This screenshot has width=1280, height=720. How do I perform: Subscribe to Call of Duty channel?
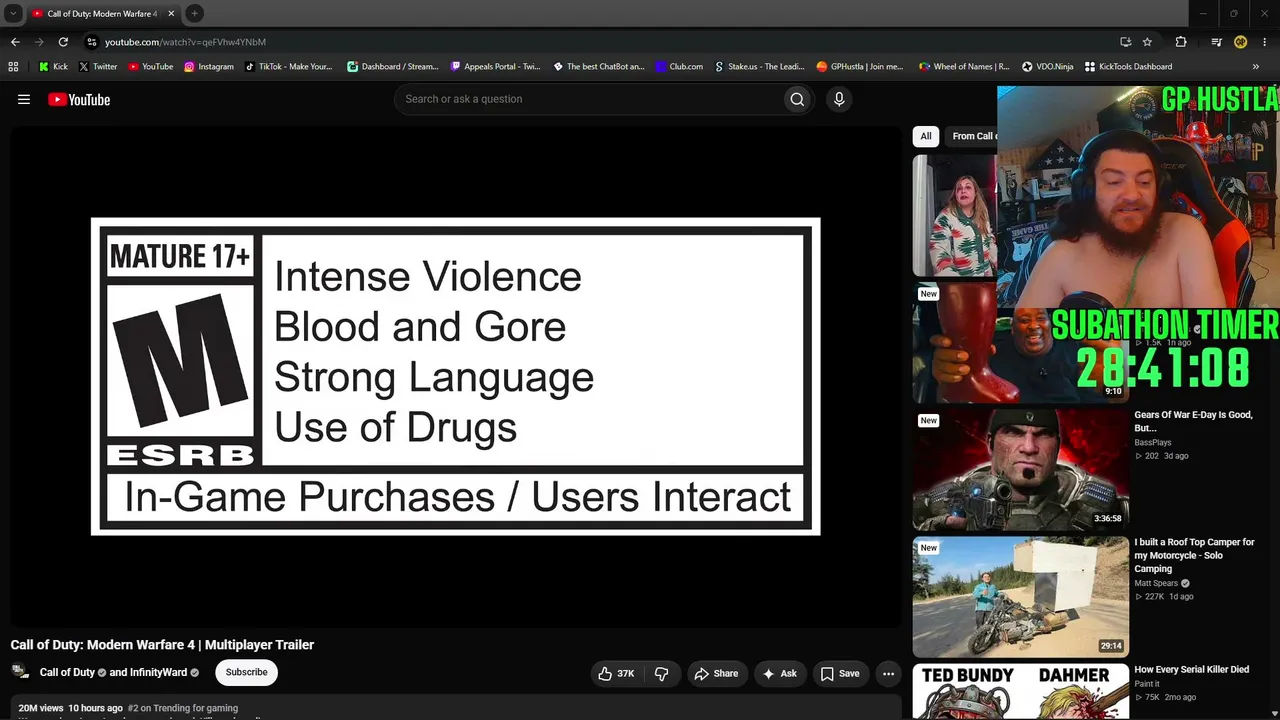coord(246,672)
